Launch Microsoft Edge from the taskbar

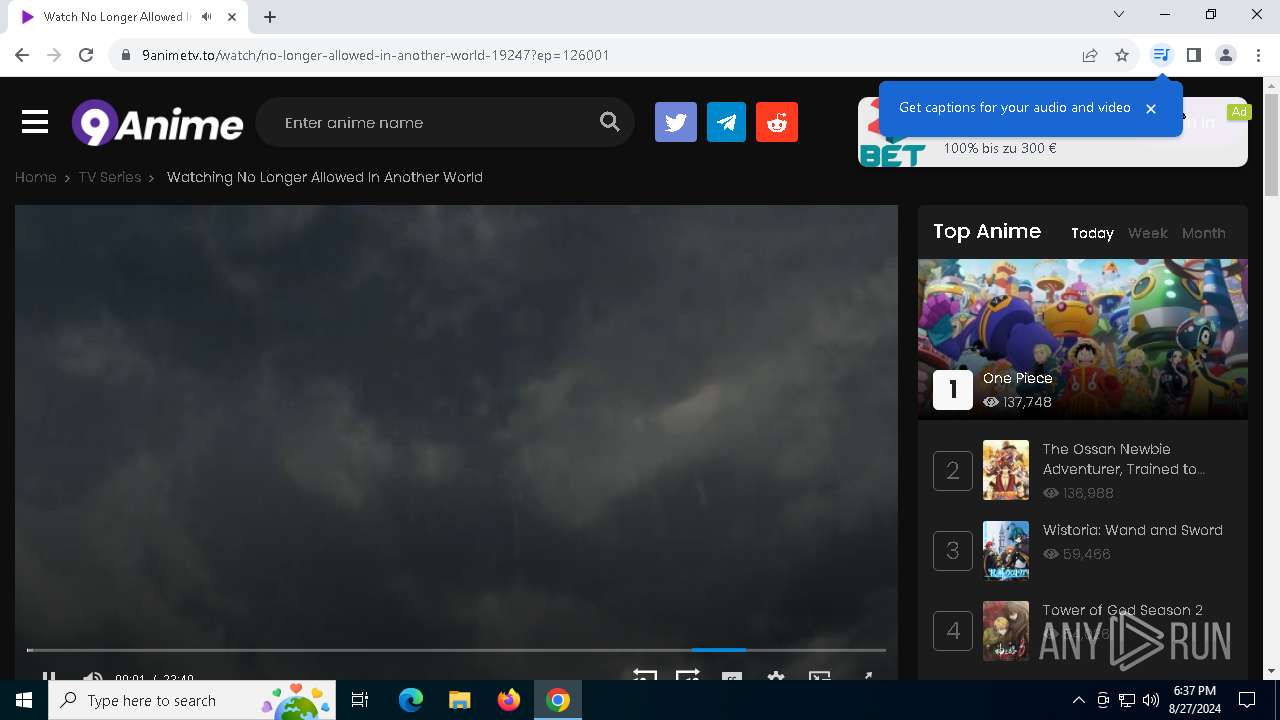pyautogui.click(x=410, y=700)
